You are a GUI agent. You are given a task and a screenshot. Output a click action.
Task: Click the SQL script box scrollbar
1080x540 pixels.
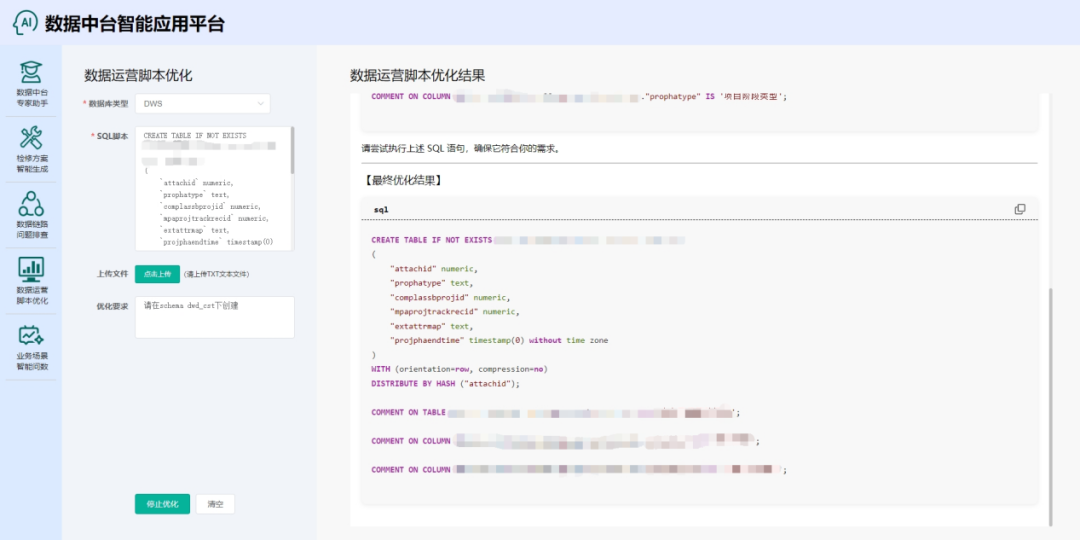[x=292, y=150]
